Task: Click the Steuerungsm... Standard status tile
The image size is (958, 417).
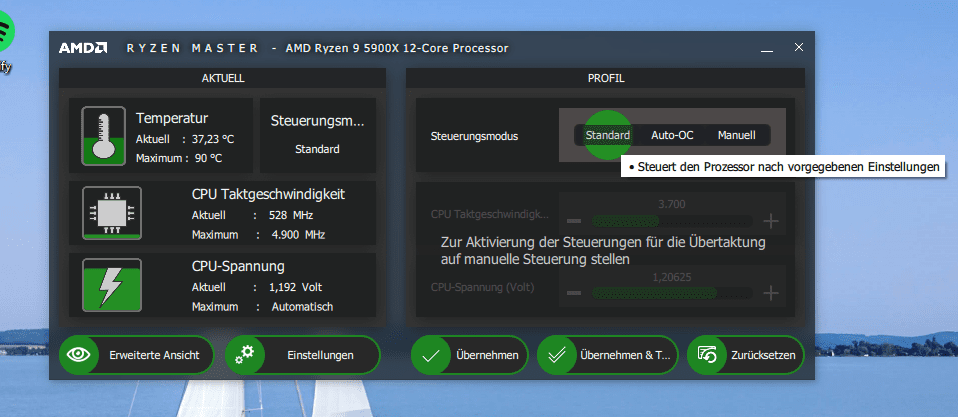Action: point(318,136)
